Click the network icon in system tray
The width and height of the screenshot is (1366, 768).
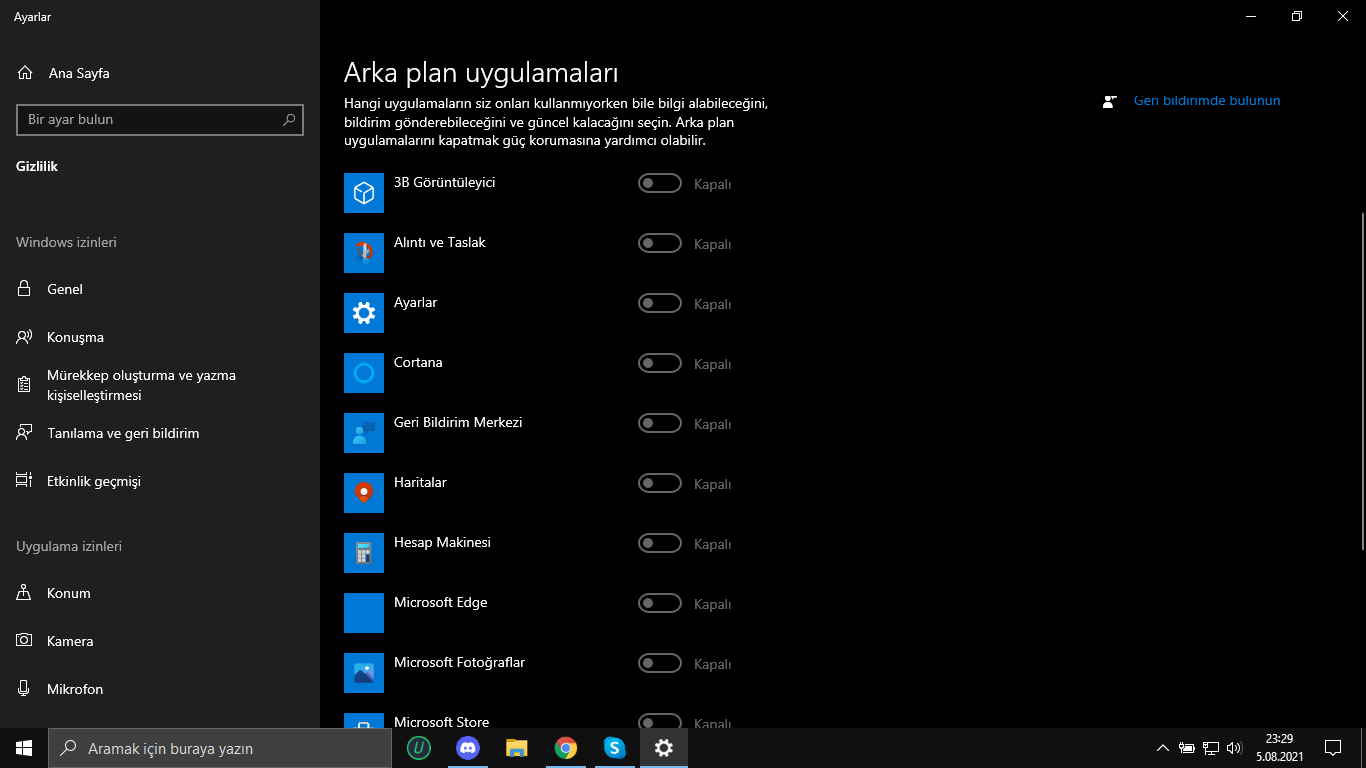[1211, 748]
